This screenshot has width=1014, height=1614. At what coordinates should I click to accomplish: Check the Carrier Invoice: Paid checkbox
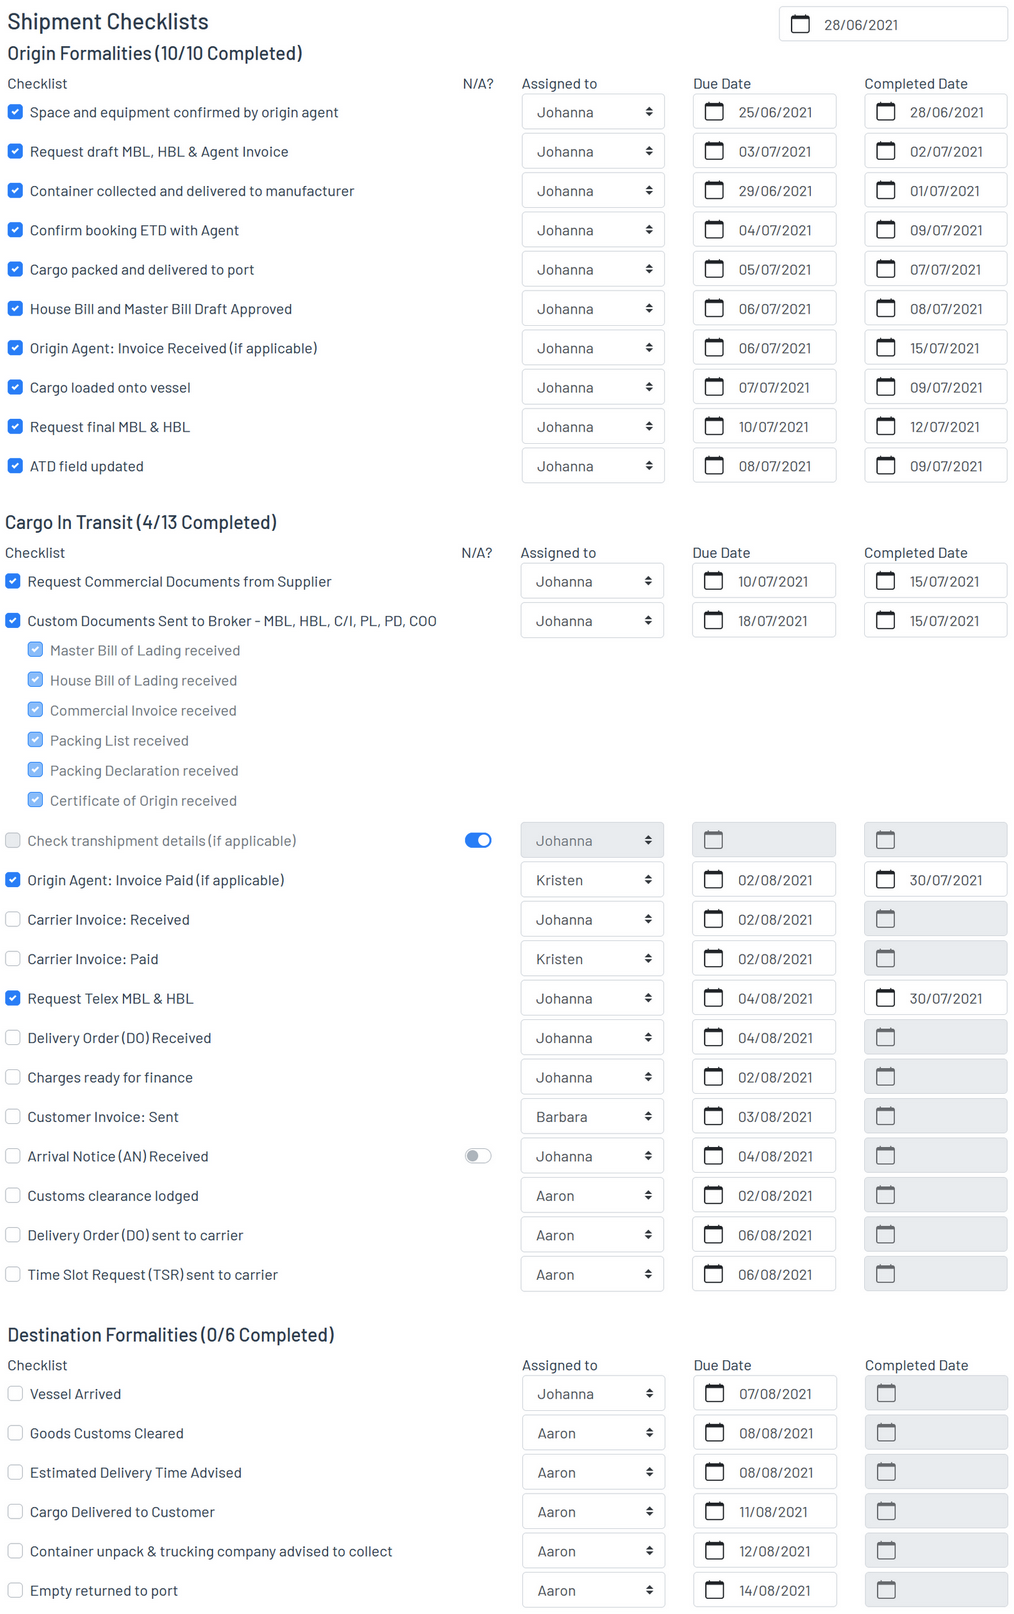point(13,959)
